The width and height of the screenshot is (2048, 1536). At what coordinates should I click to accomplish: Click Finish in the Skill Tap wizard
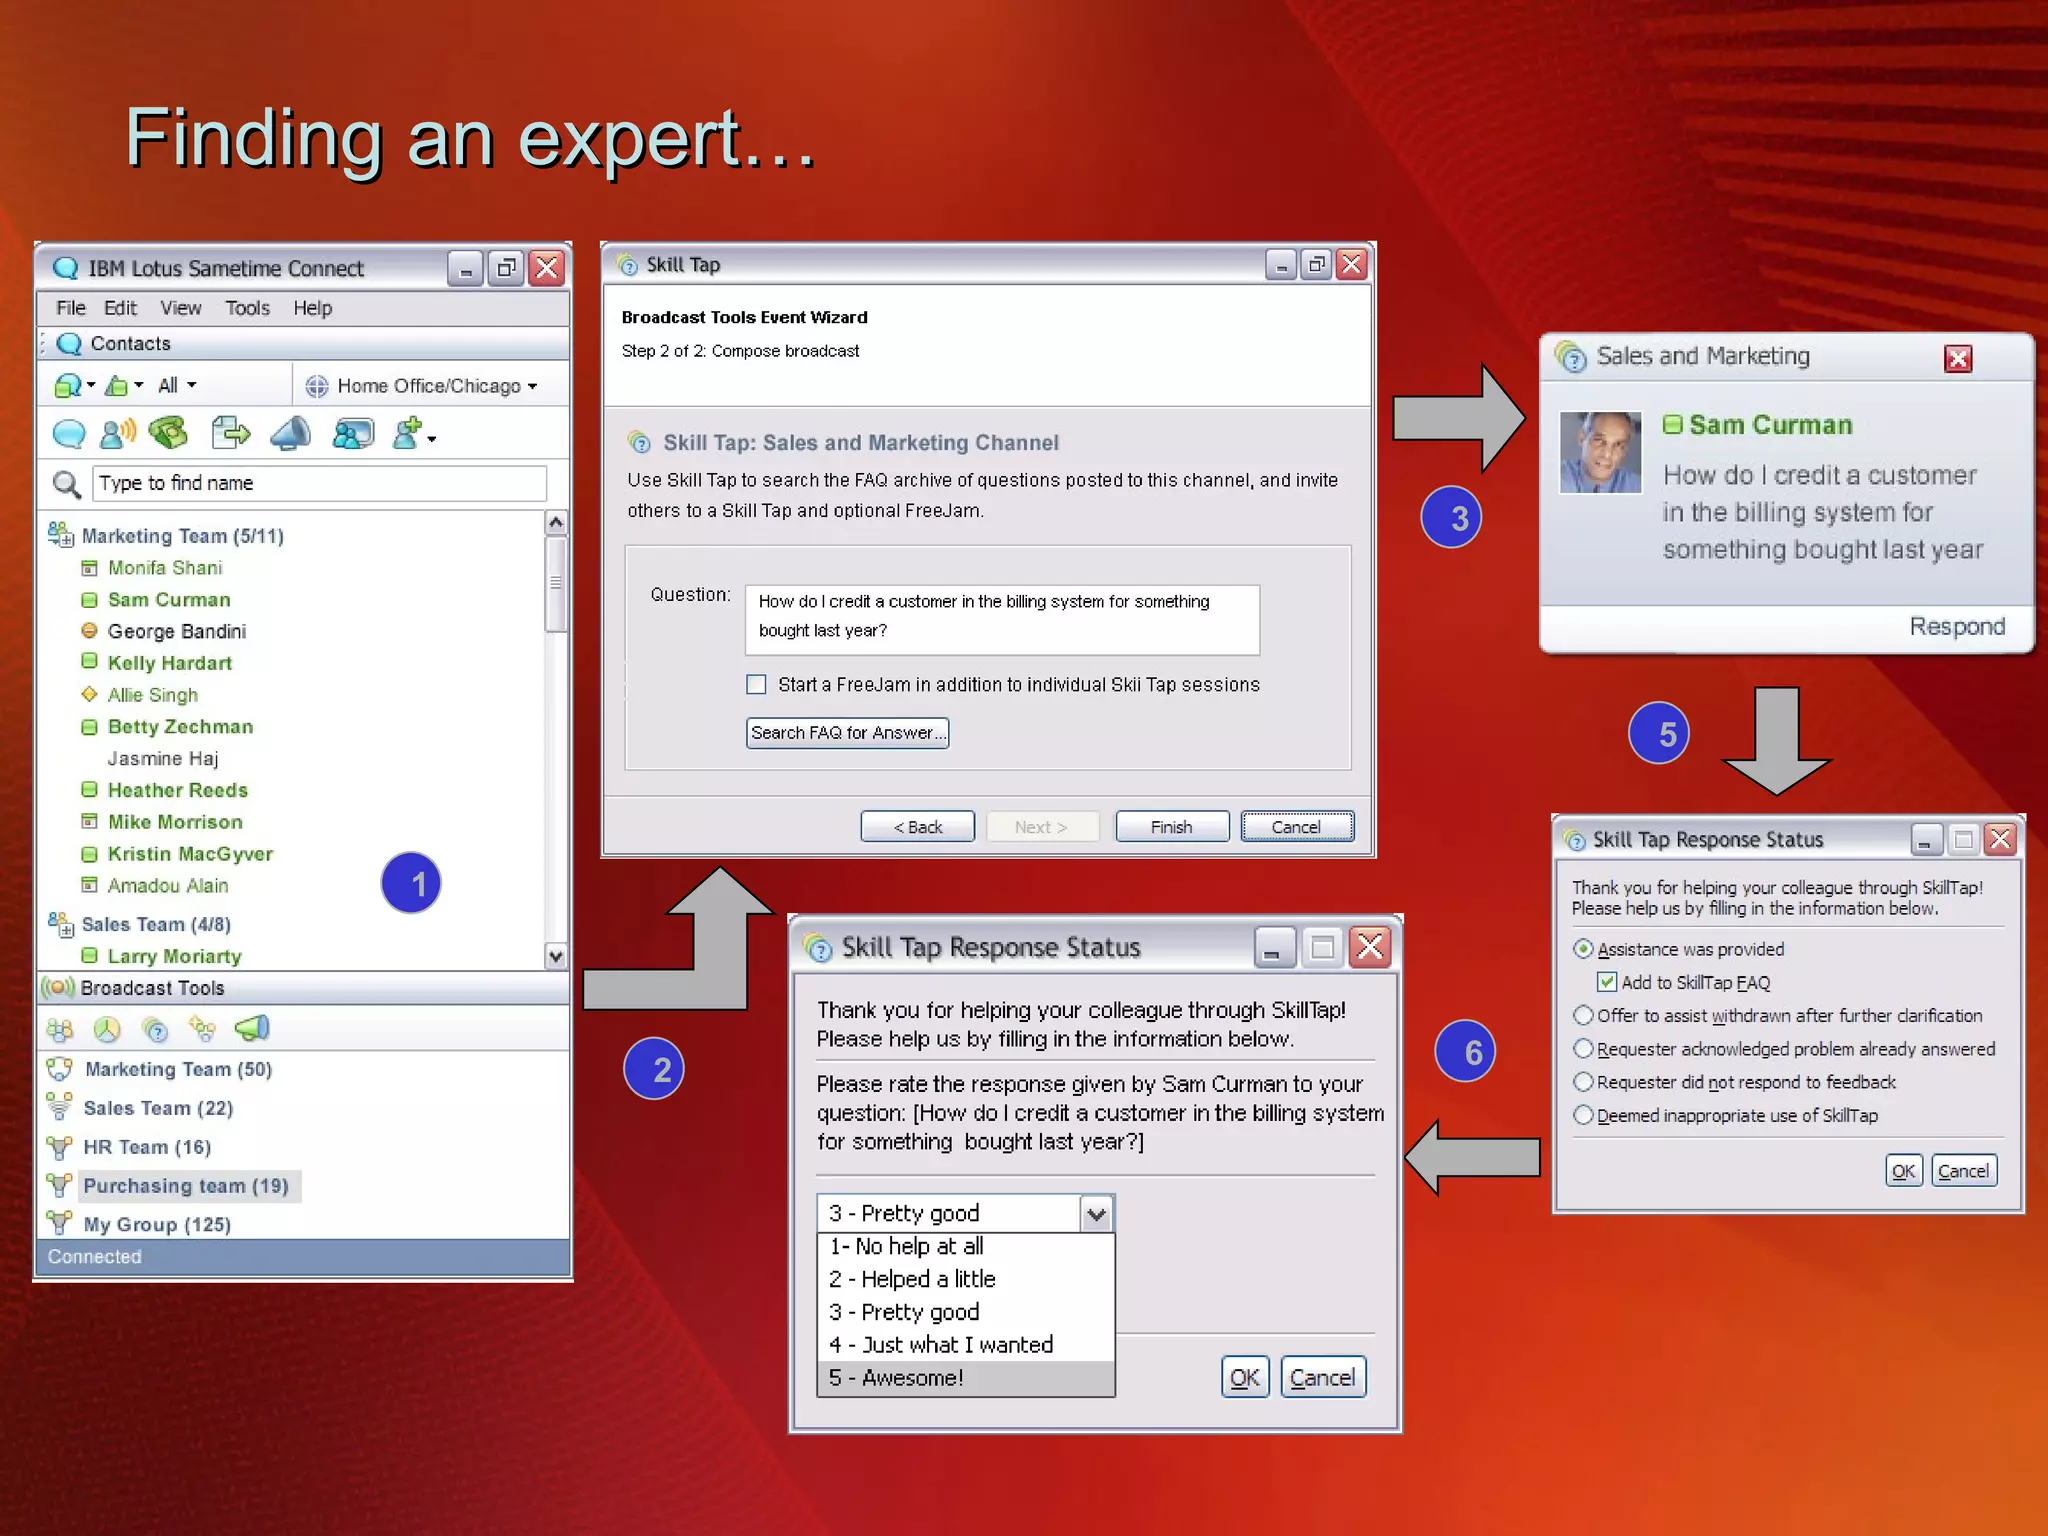tap(1171, 827)
